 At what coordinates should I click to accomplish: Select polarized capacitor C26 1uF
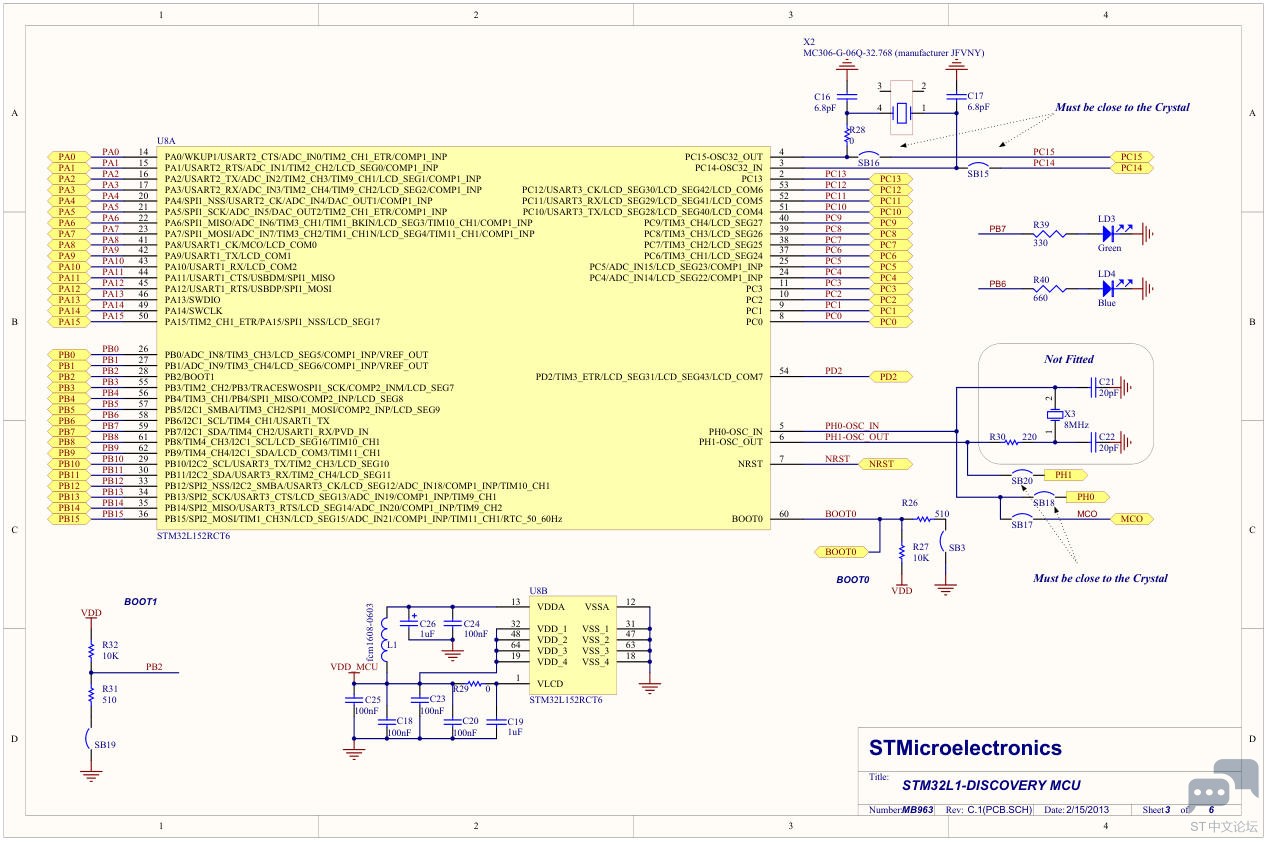click(408, 622)
